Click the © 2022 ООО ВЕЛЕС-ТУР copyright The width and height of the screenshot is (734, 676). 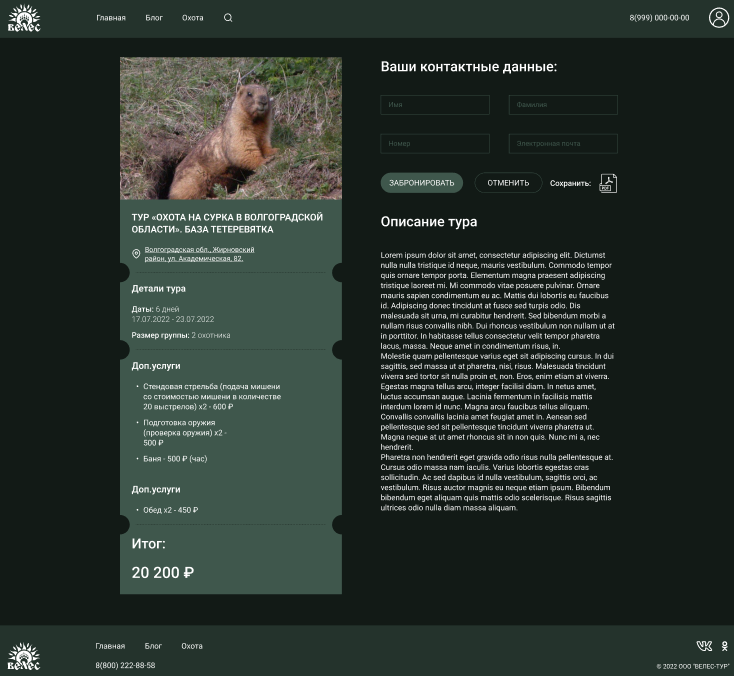pyautogui.click(x=693, y=666)
